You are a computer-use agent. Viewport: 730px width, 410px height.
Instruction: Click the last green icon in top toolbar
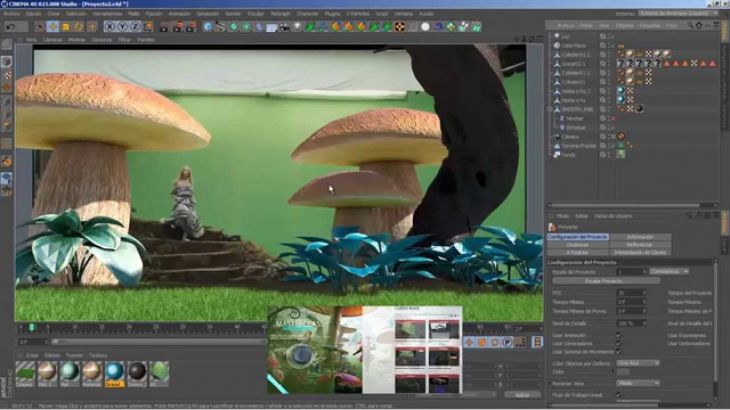(x=476, y=27)
